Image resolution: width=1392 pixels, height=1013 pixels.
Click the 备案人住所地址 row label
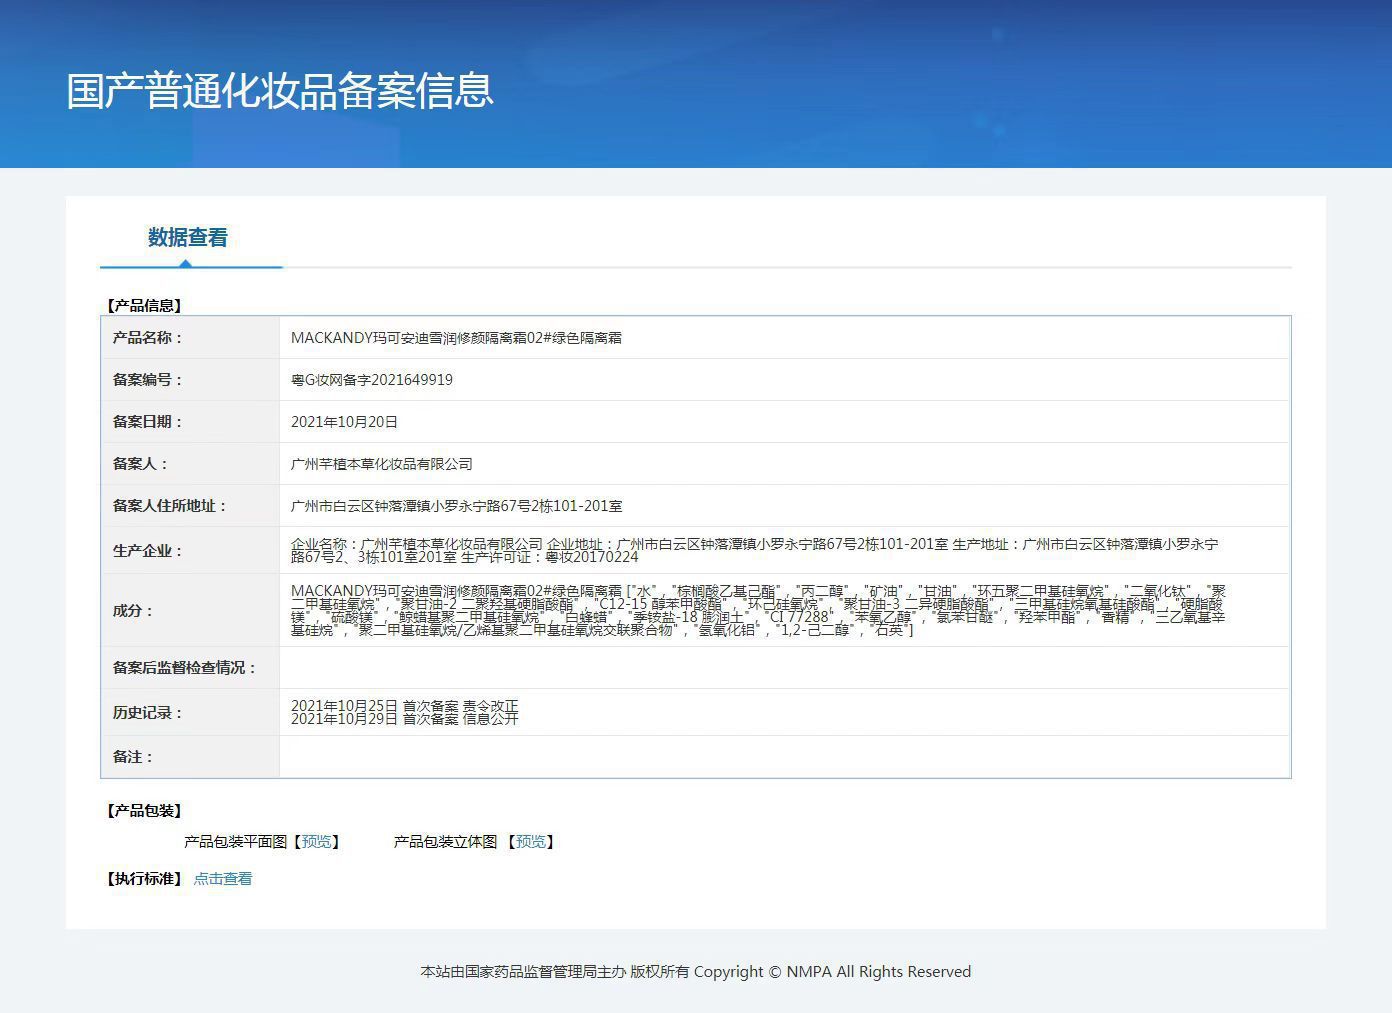coord(170,506)
